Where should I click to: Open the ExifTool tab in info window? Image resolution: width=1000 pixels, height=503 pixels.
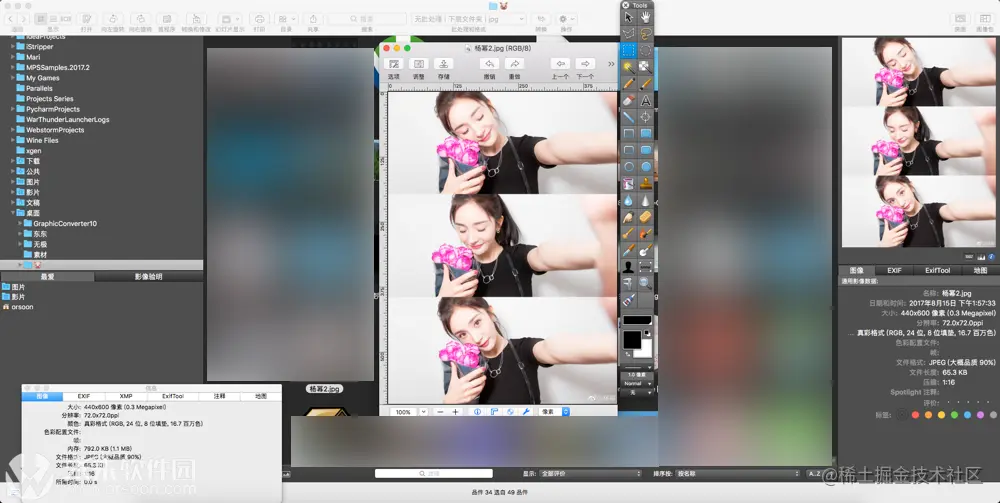[x=172, y=396]
